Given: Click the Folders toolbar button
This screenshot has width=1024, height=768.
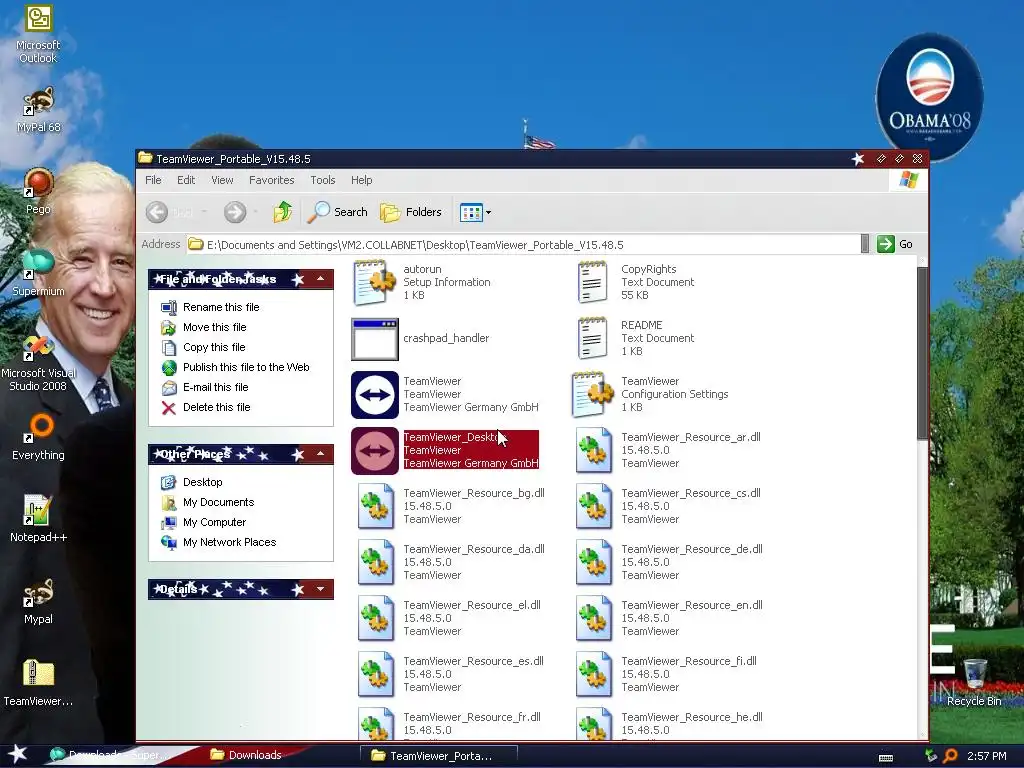Looking at the screenshot, I should (411, 212).
